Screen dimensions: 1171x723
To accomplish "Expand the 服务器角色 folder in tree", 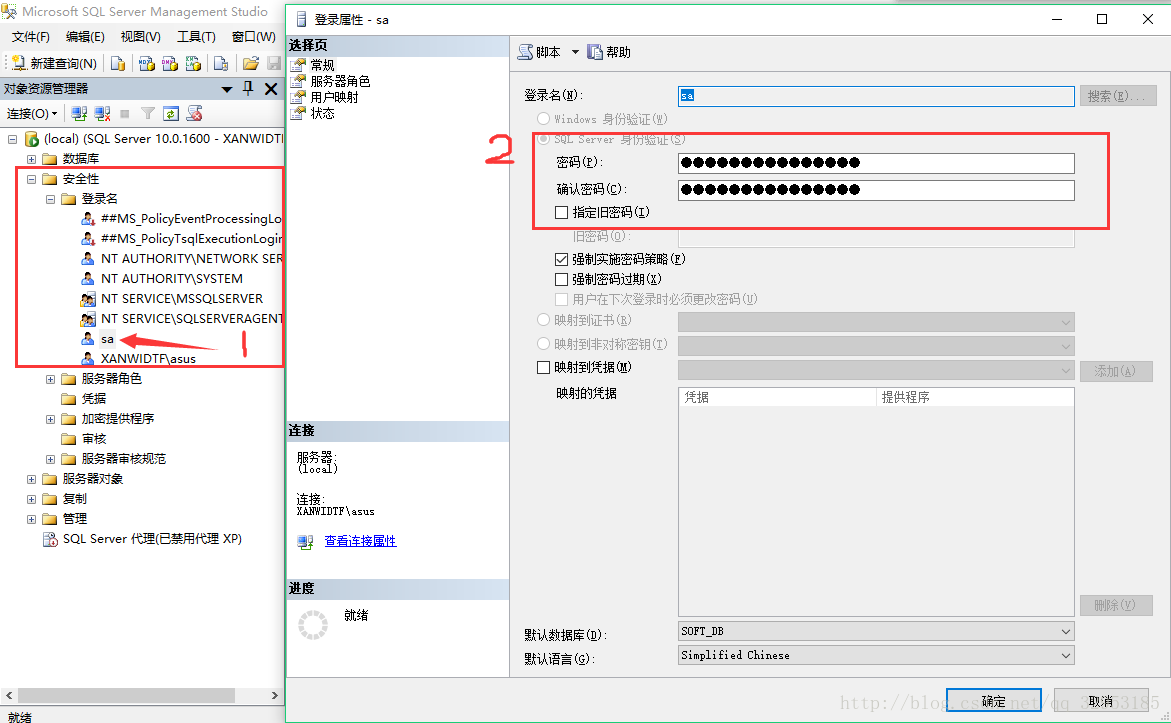I will click(x=50, y=379).
